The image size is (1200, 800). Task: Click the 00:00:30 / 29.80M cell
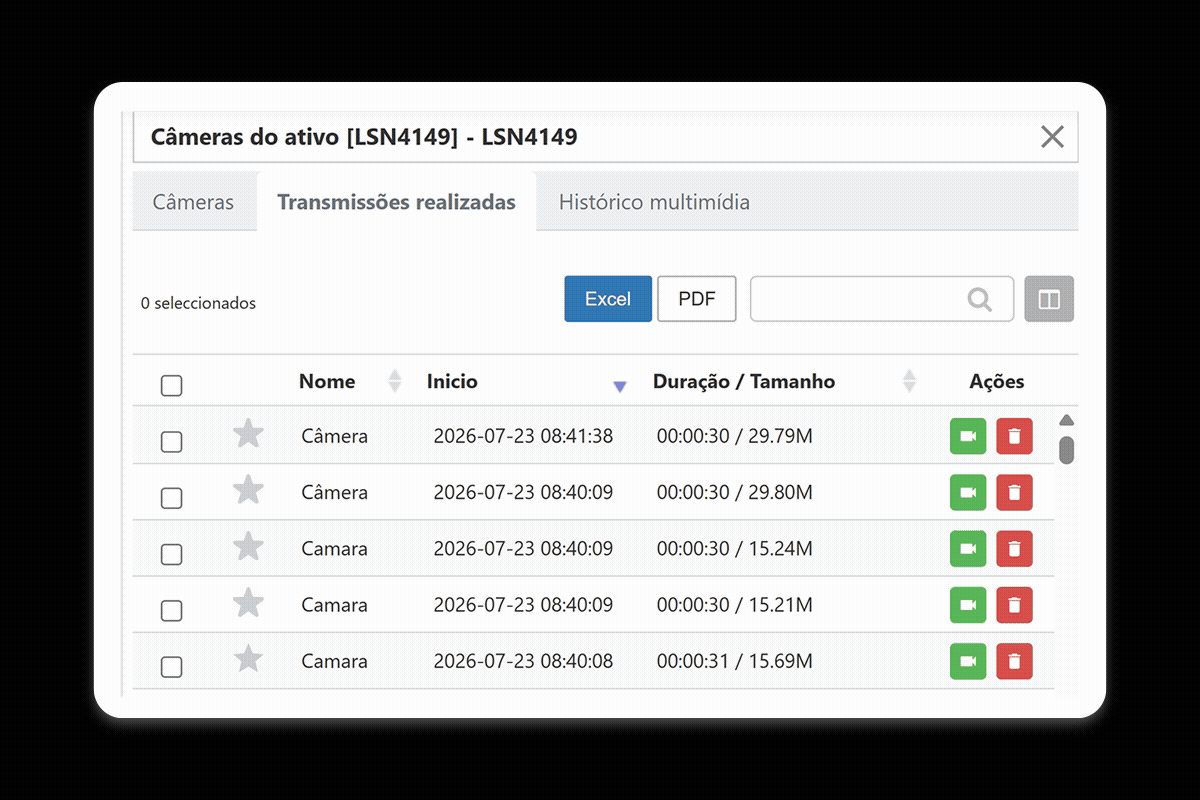pos(735,492)
